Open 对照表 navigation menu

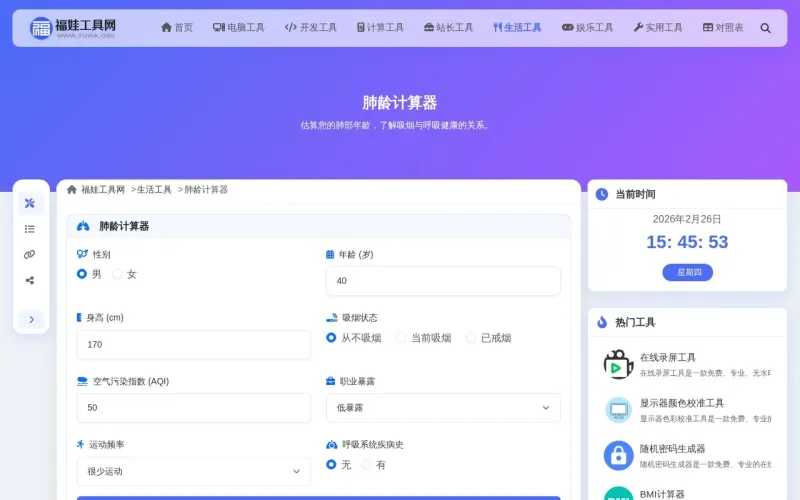click(x=723, y=28)
